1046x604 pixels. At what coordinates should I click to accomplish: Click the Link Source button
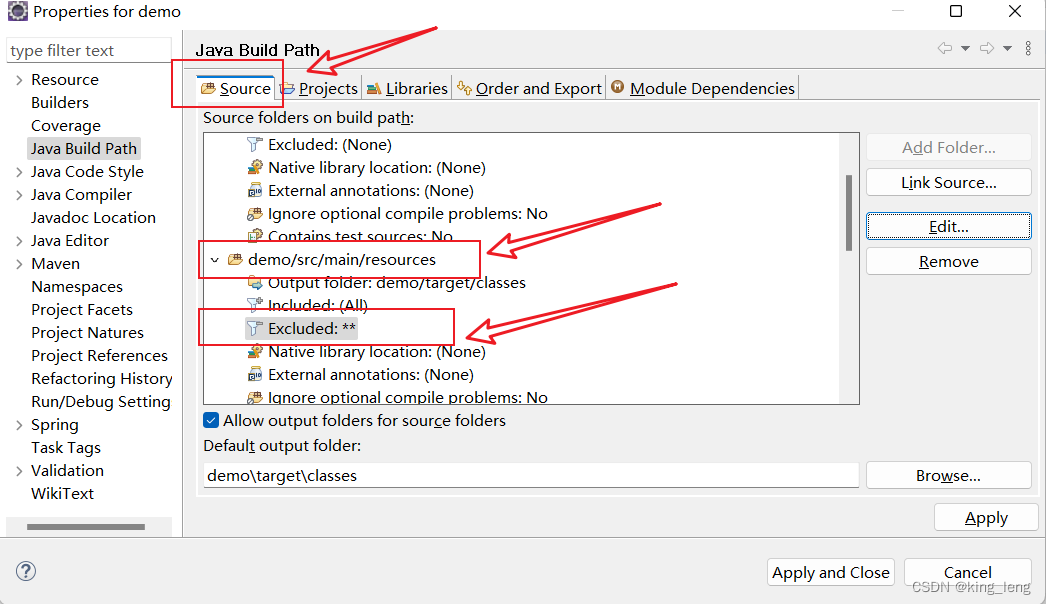pos(947,182)
